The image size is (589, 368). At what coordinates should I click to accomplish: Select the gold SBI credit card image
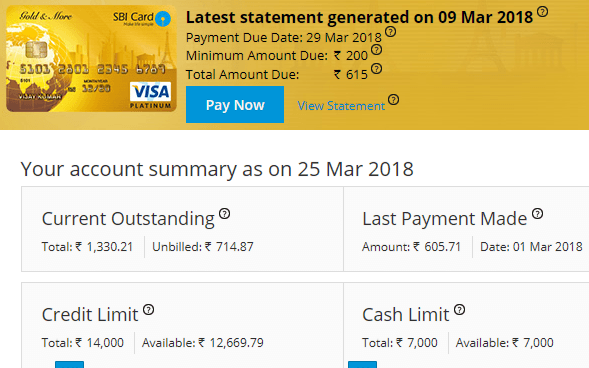91,59
